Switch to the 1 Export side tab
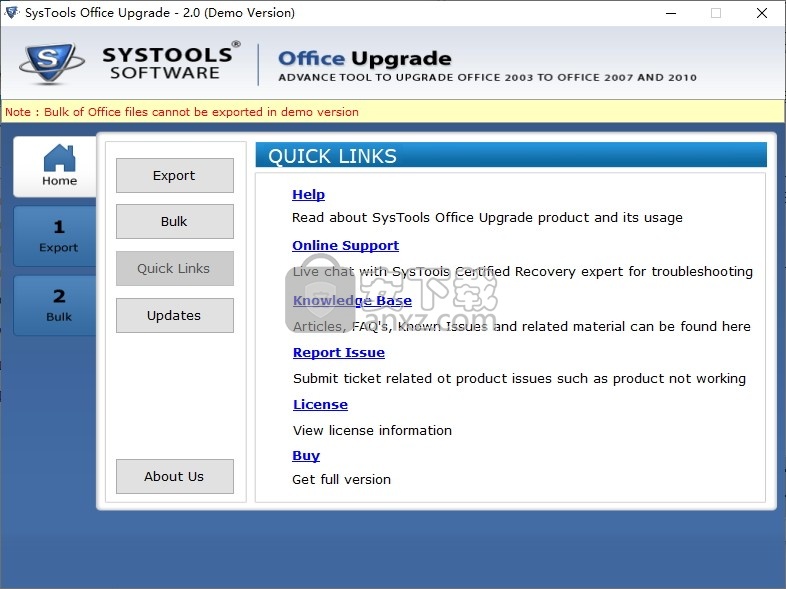This screenshot has width=786, height=589. pos(55,236)
